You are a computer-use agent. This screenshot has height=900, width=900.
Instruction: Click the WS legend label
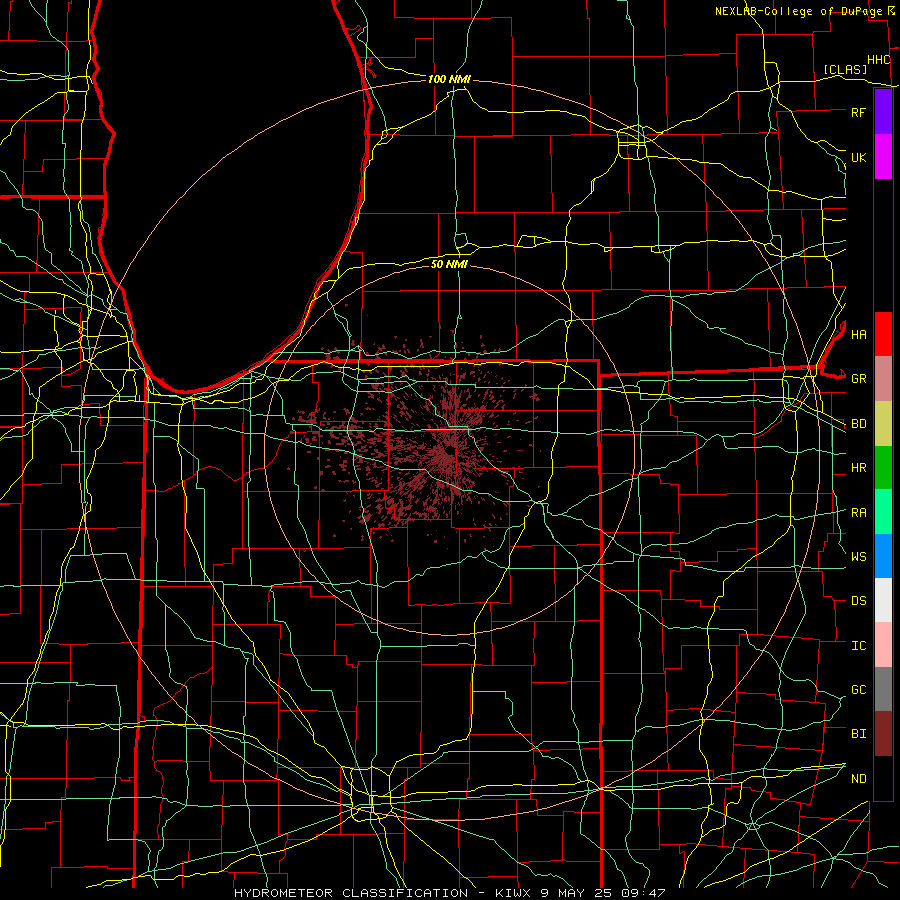click(x=858, y=556)
